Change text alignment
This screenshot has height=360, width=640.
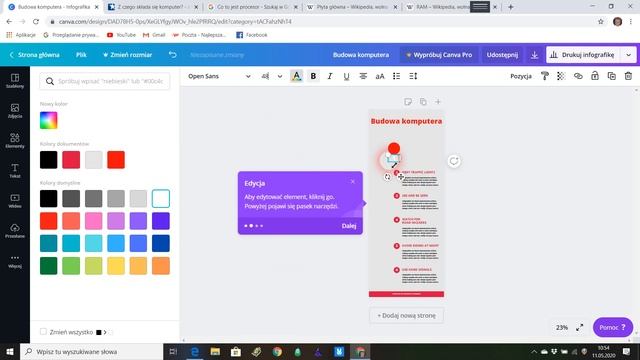(363, 76)
